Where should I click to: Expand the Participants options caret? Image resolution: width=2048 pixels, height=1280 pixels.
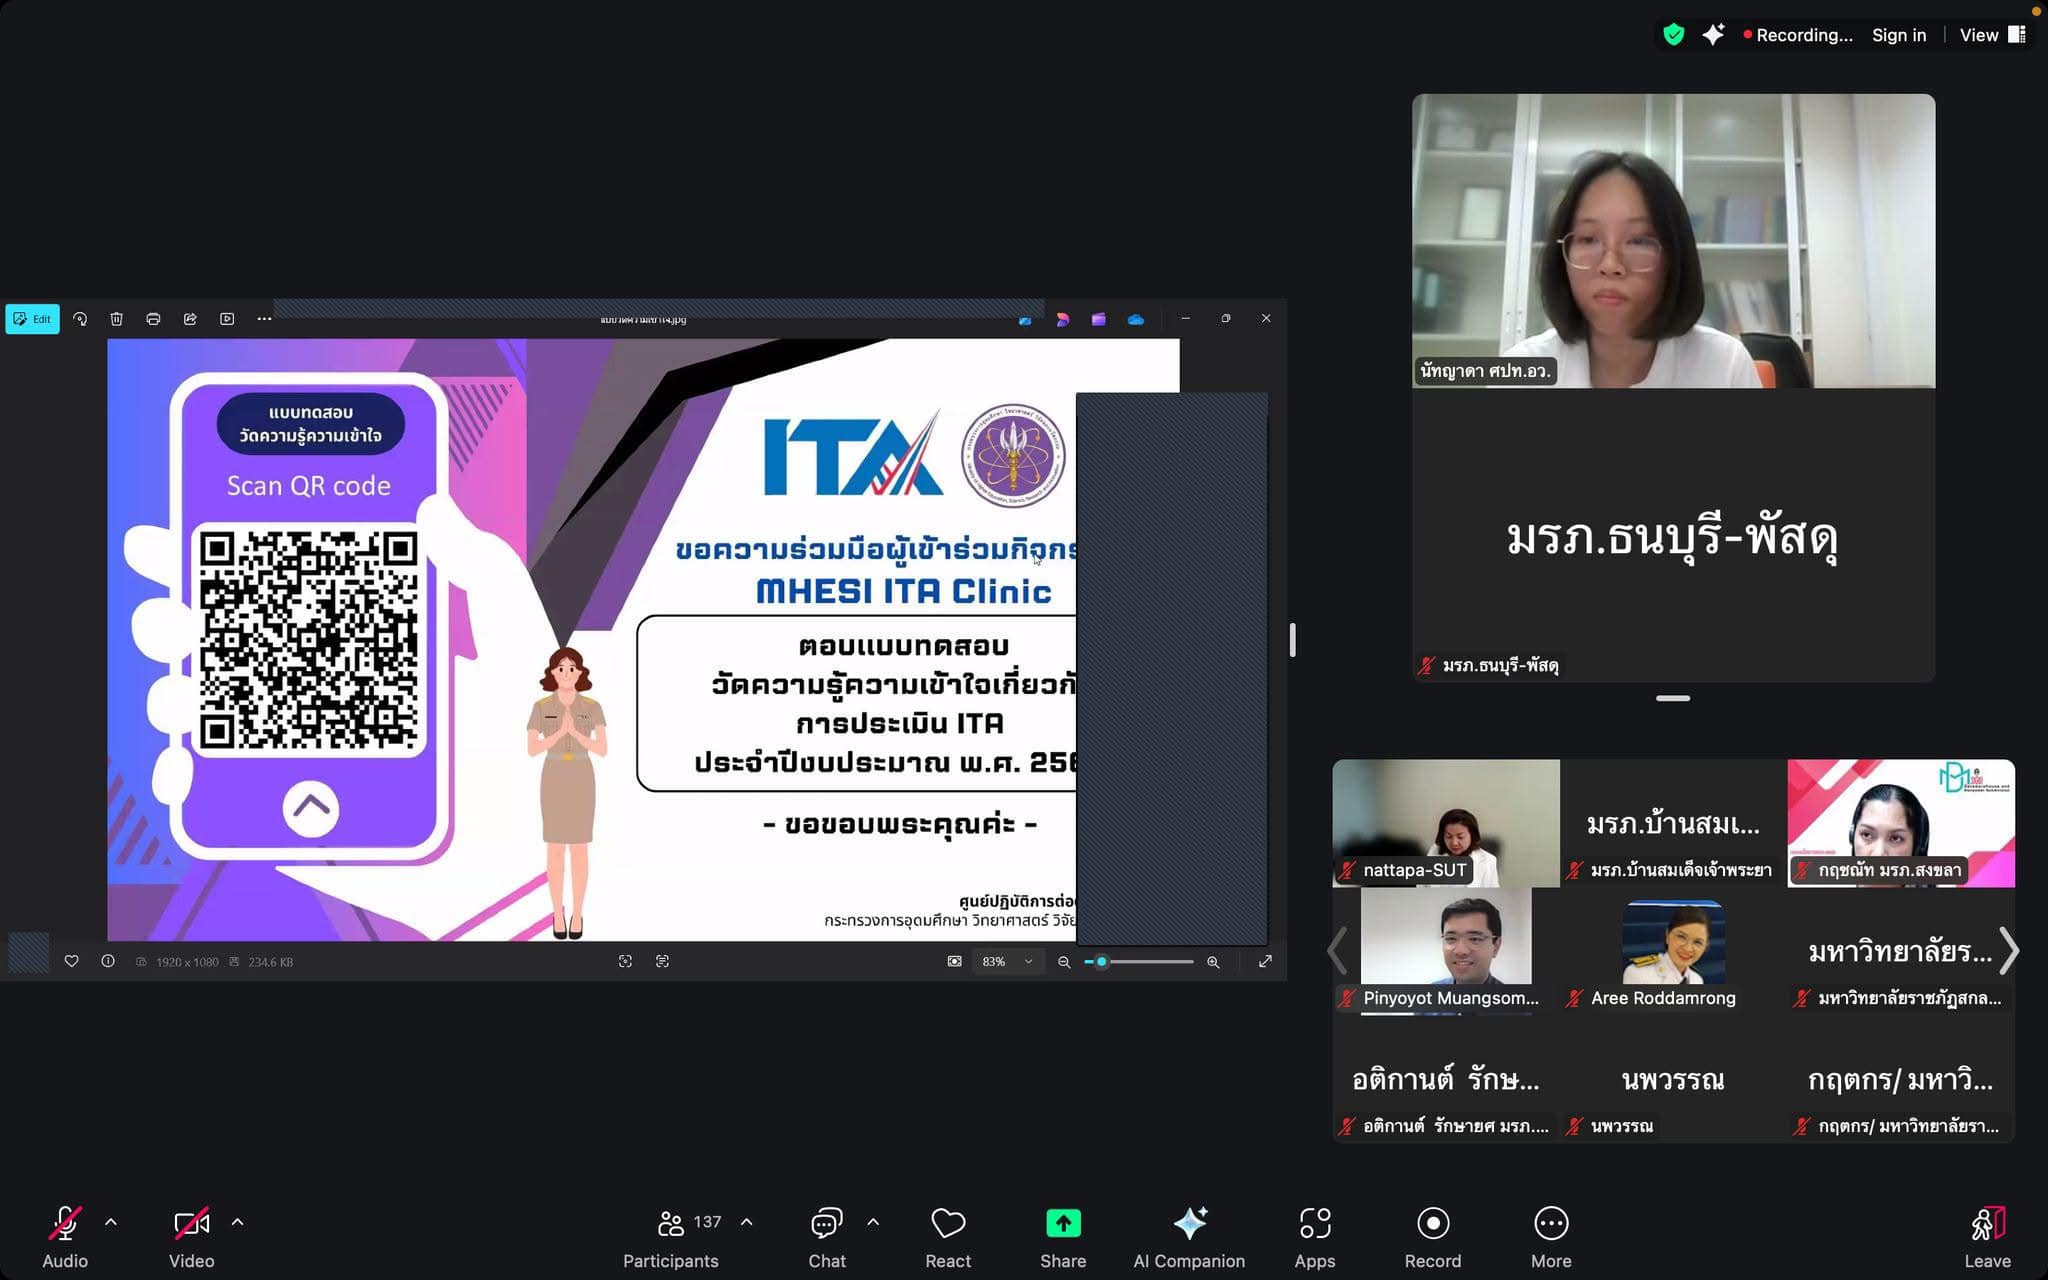point(747,1222)
